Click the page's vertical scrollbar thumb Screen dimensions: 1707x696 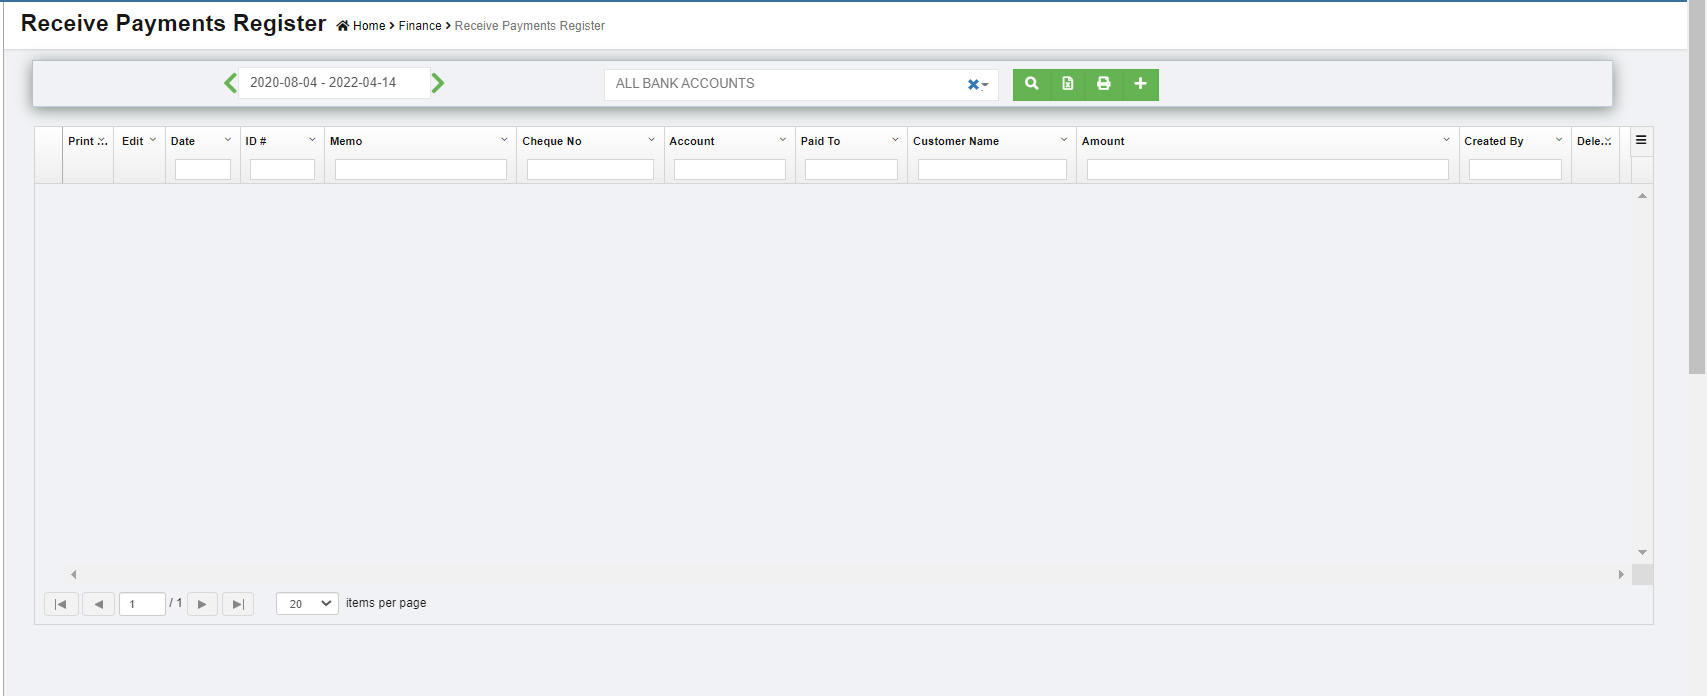[1696, 190]
